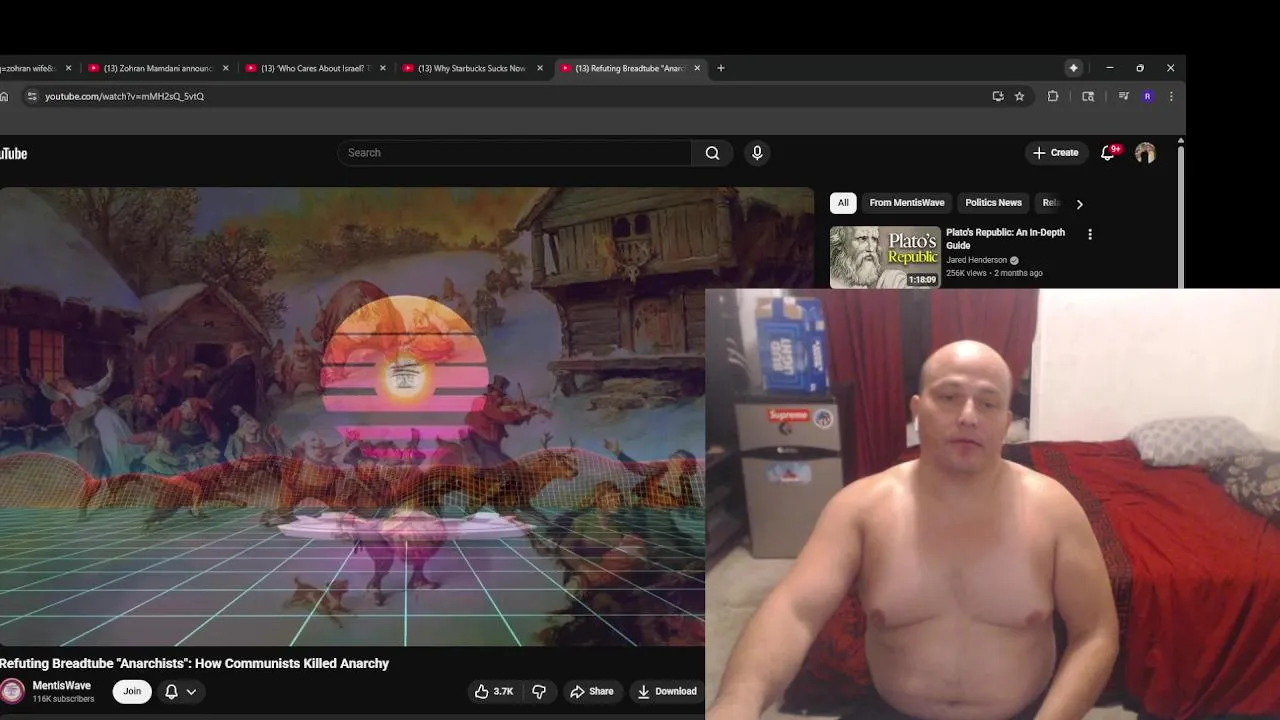The image size is (1280, 720).
Task: Click the address bar URL
Action: coord(124,96)
